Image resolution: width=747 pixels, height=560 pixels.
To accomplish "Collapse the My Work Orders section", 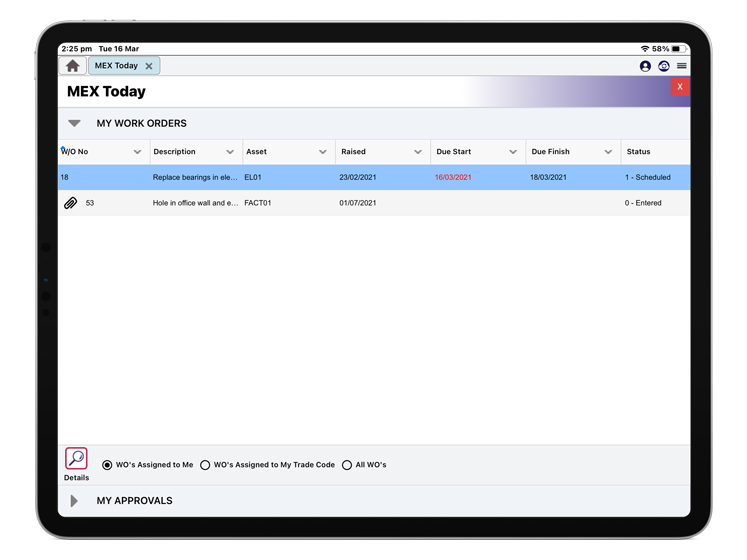I will [x=74, y=123].
